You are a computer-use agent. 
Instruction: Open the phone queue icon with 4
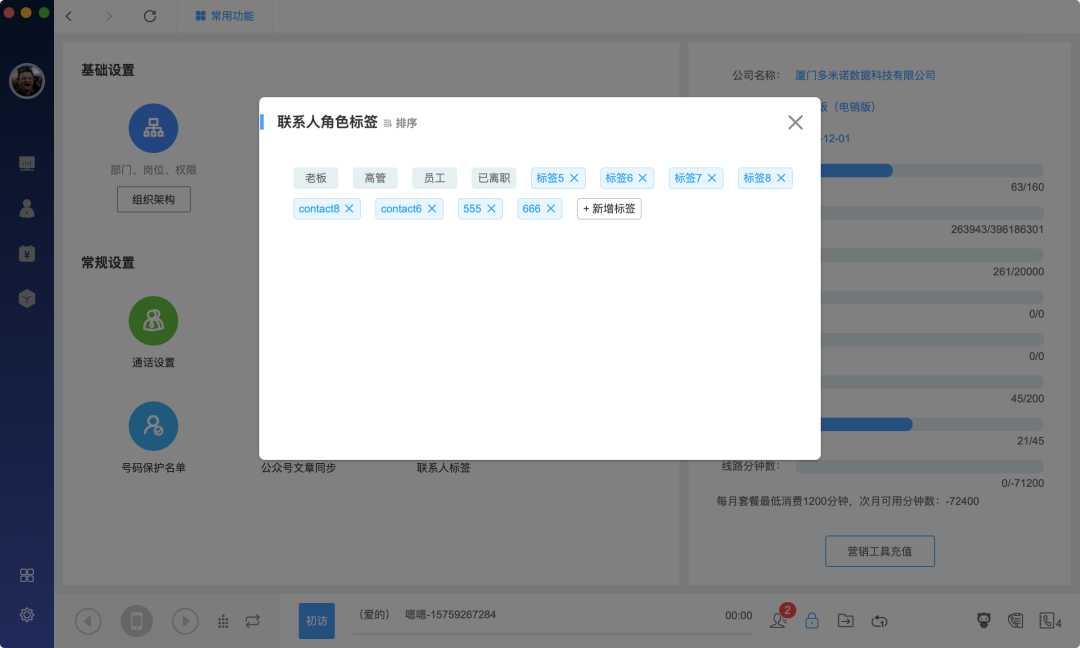[1050, 621]
